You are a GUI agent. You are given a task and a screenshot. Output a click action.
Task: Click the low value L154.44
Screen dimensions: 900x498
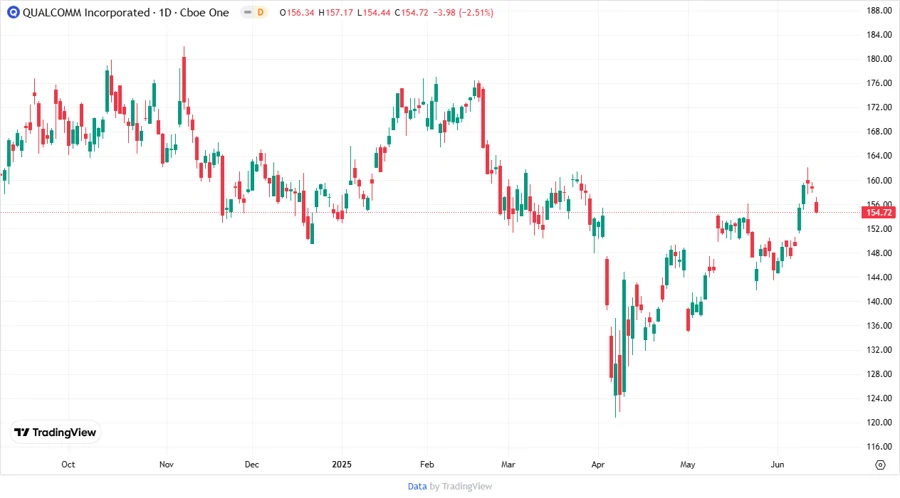(x=374, y=12)
